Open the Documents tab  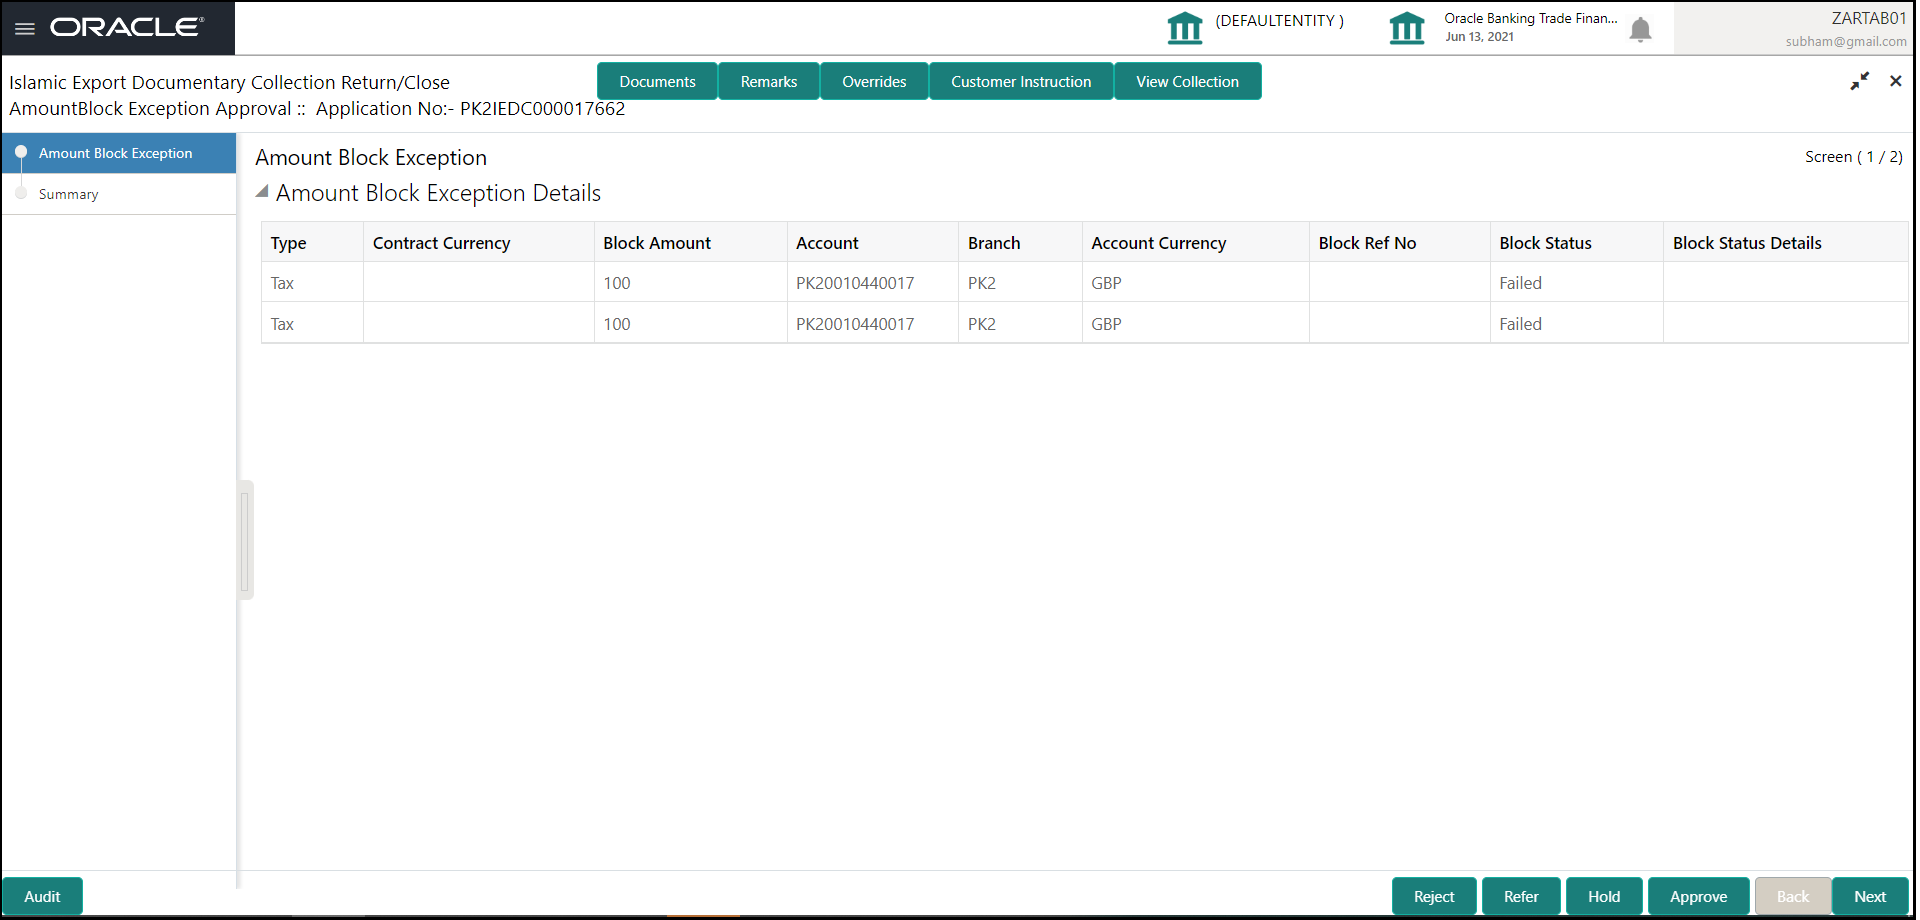pyautogui.click(x=657, y=81)
